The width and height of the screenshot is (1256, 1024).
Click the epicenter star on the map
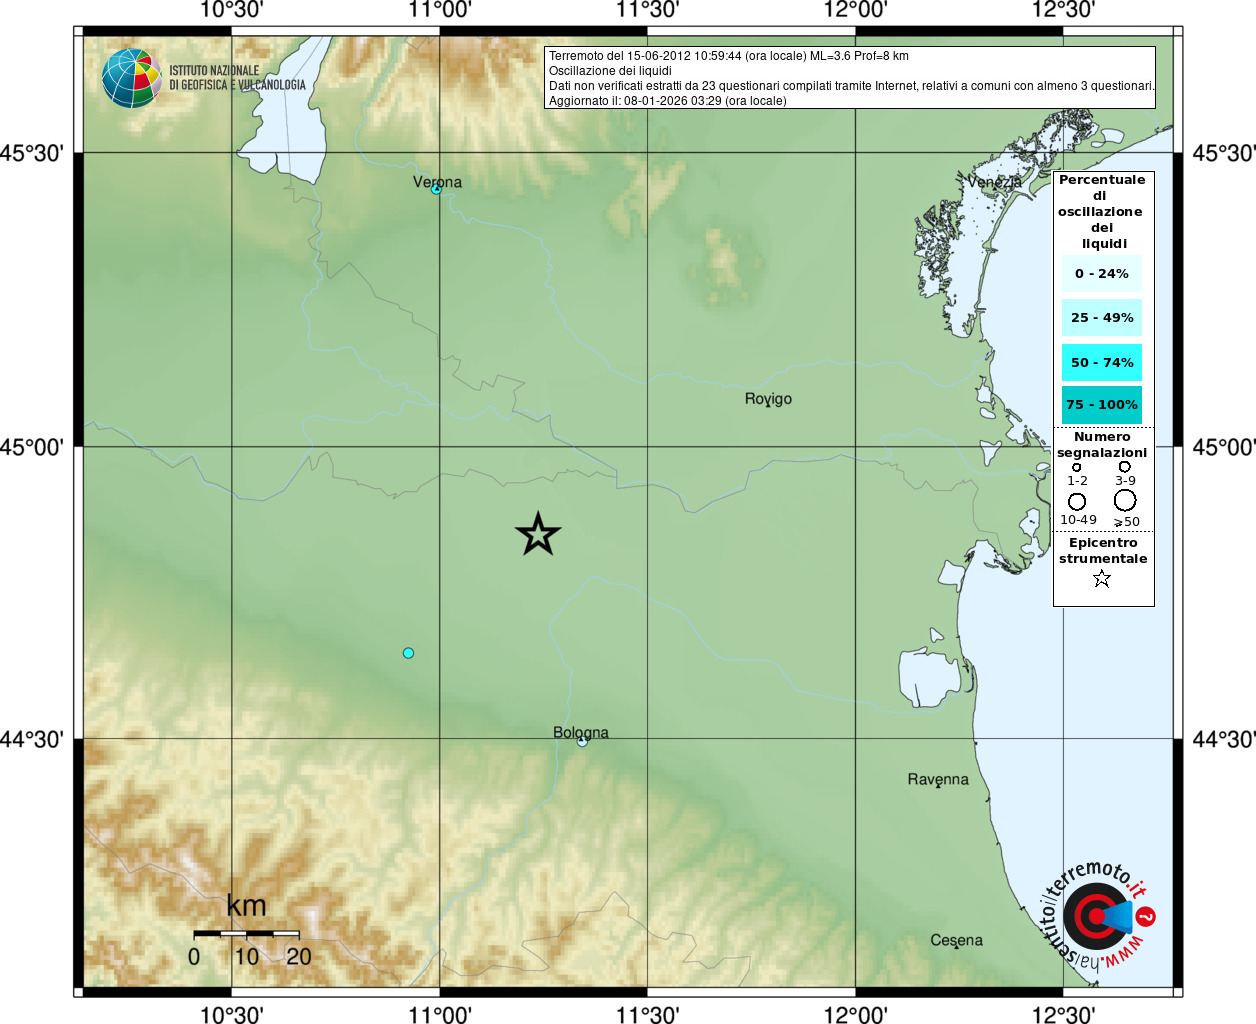pos(538,534)
